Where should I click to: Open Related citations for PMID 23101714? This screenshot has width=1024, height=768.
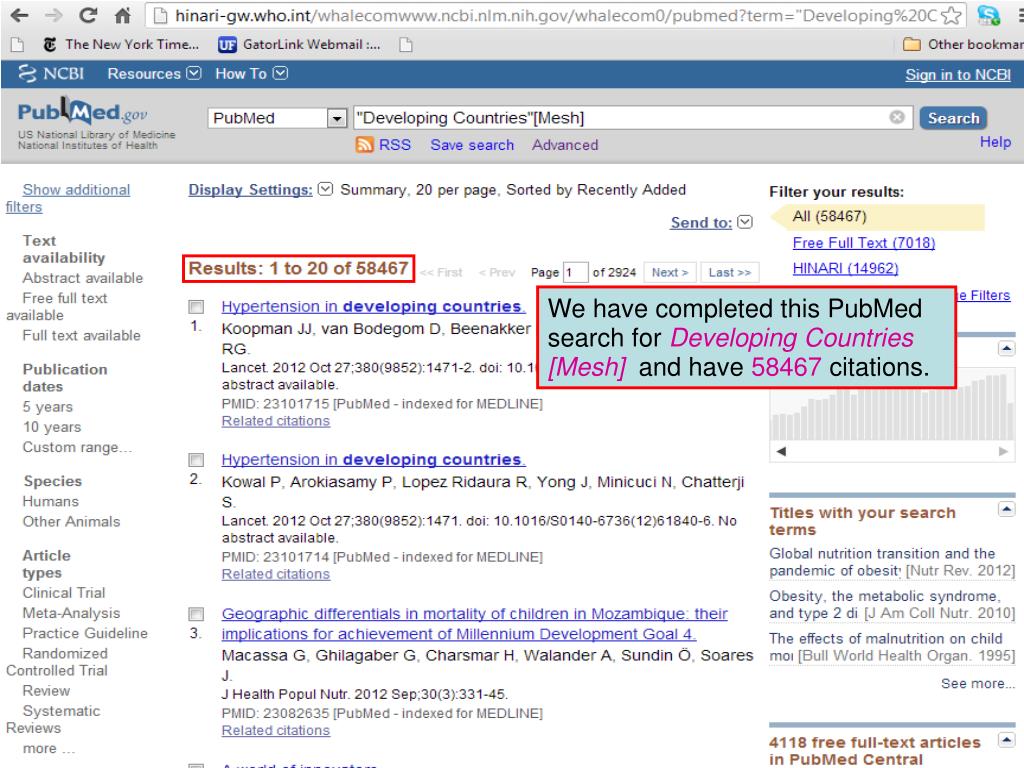click(276, 575)
